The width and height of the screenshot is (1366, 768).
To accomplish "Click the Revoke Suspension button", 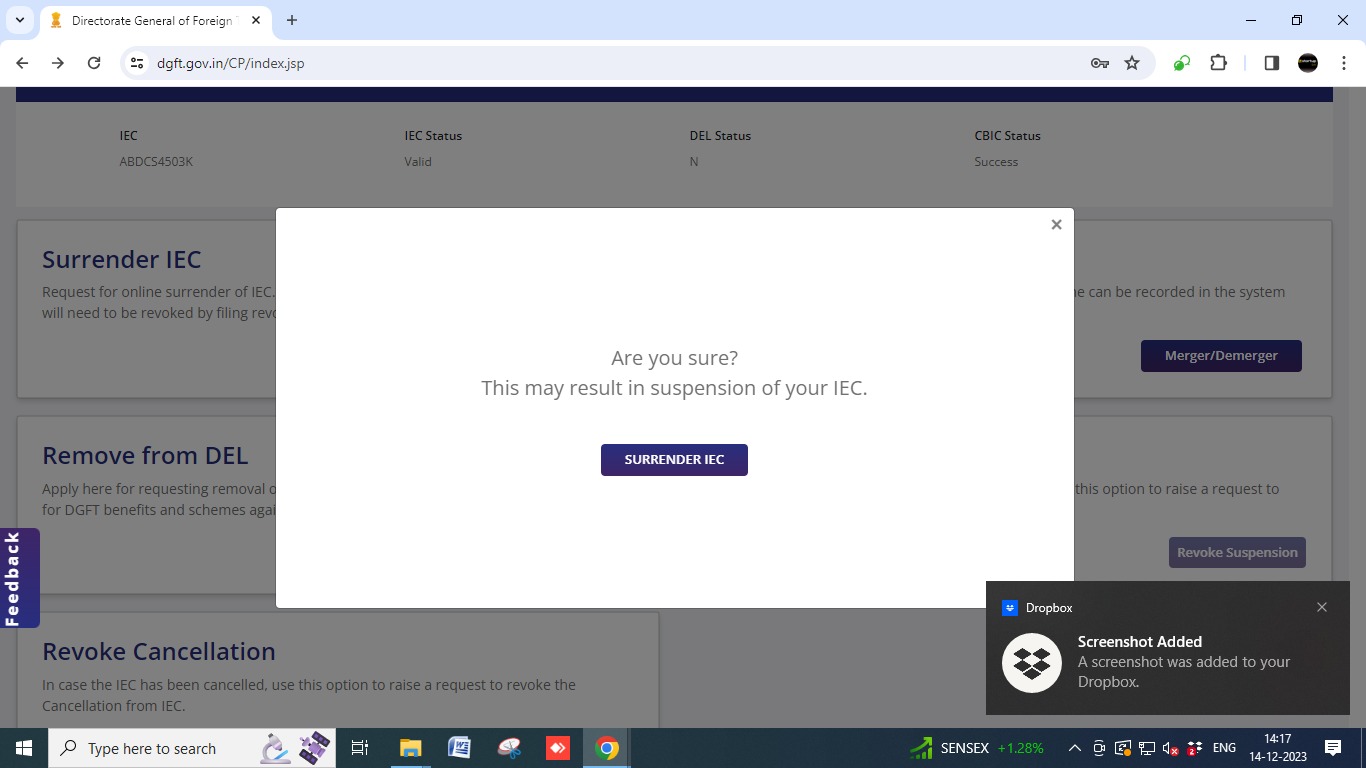I will pyautogui.click(x=1237, y=552).
